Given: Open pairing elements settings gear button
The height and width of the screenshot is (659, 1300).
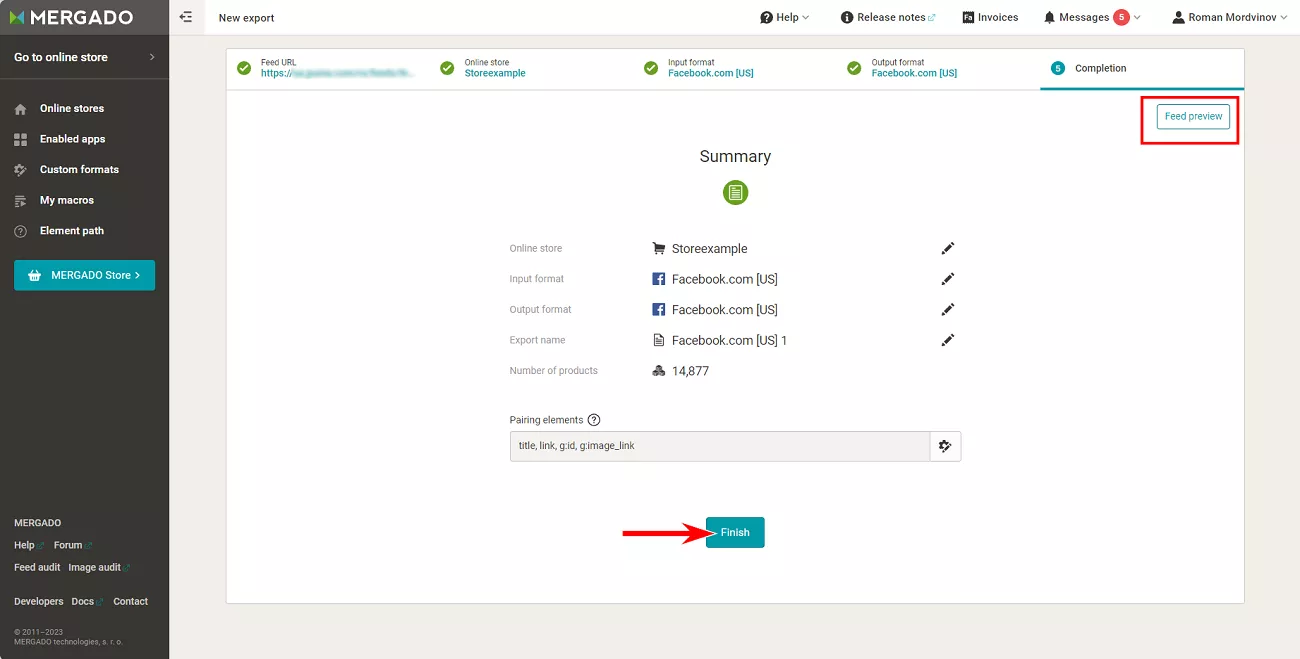Looking at the screenshot, I should 945,446.
